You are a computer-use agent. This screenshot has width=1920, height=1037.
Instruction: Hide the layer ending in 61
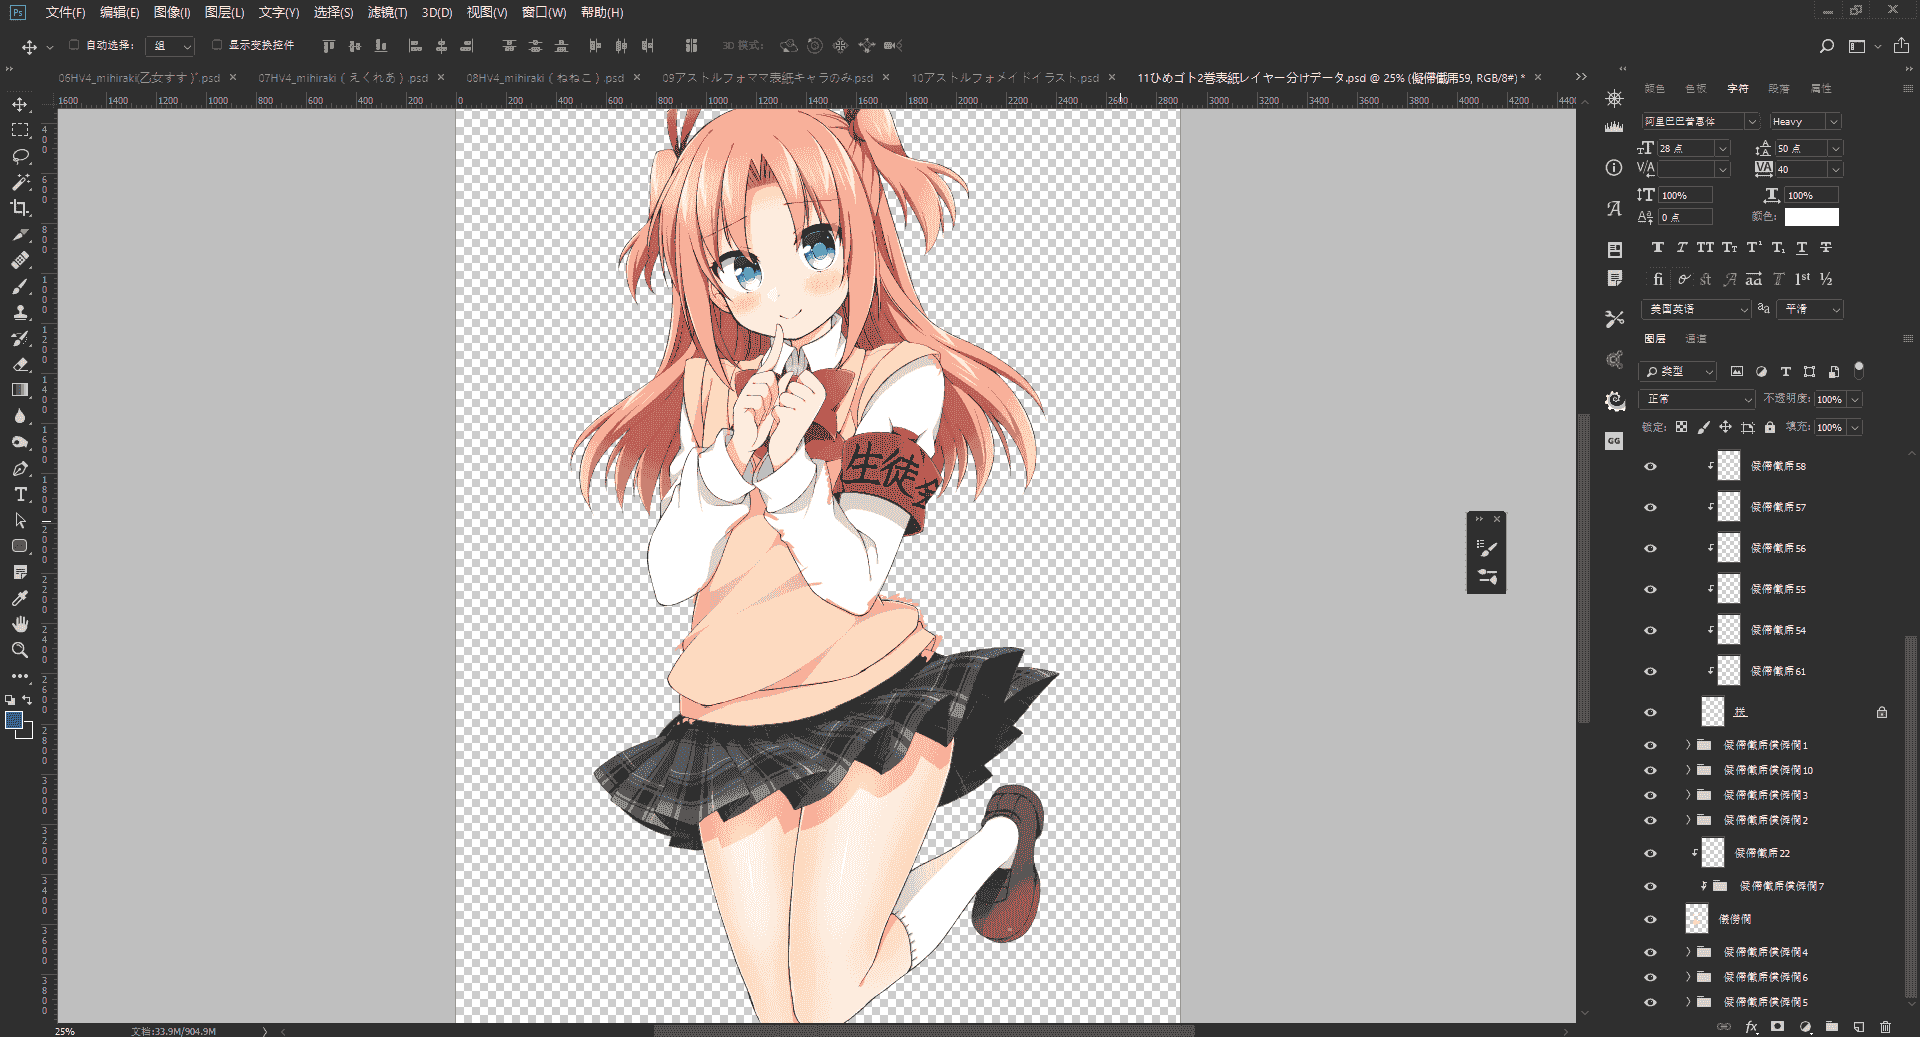point(1651,671)
